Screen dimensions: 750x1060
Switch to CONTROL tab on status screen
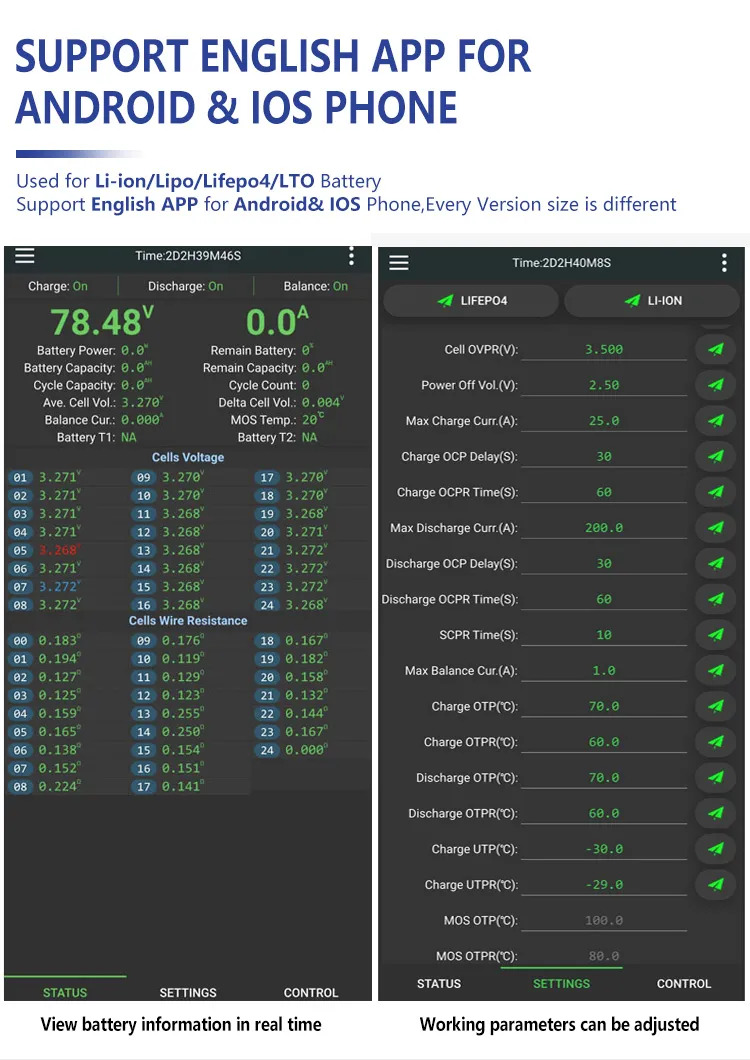[310, 992]
